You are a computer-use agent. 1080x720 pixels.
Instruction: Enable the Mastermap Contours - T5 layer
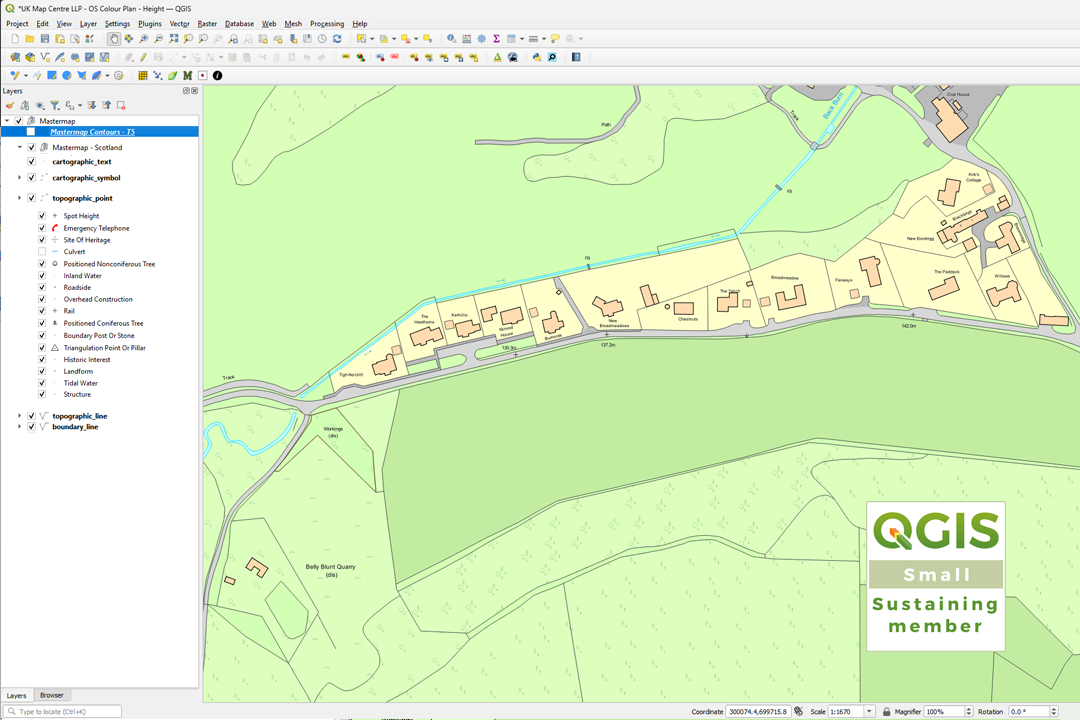pyautogui.click(x=30, y=131)
